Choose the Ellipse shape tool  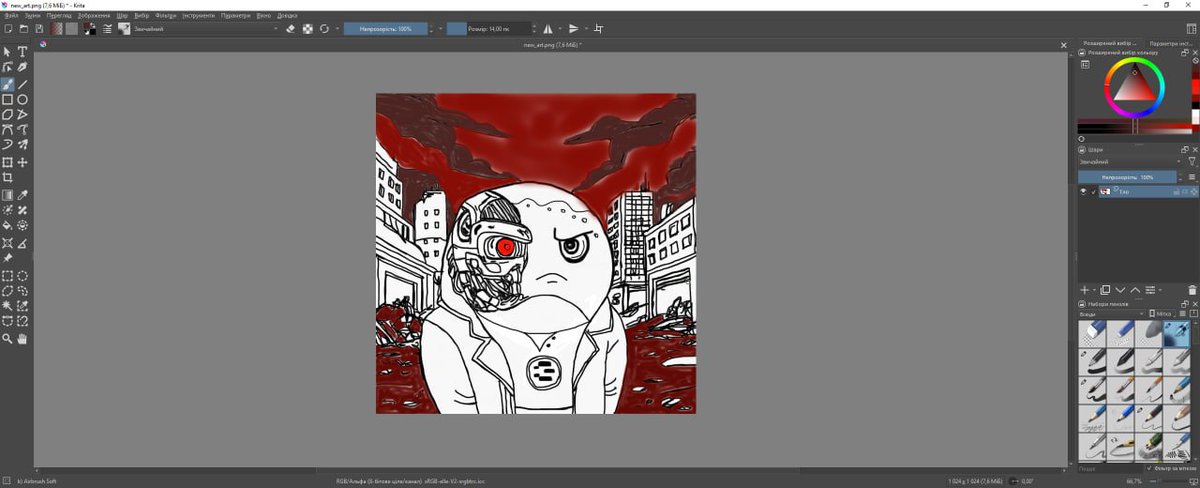coord(22,100)
